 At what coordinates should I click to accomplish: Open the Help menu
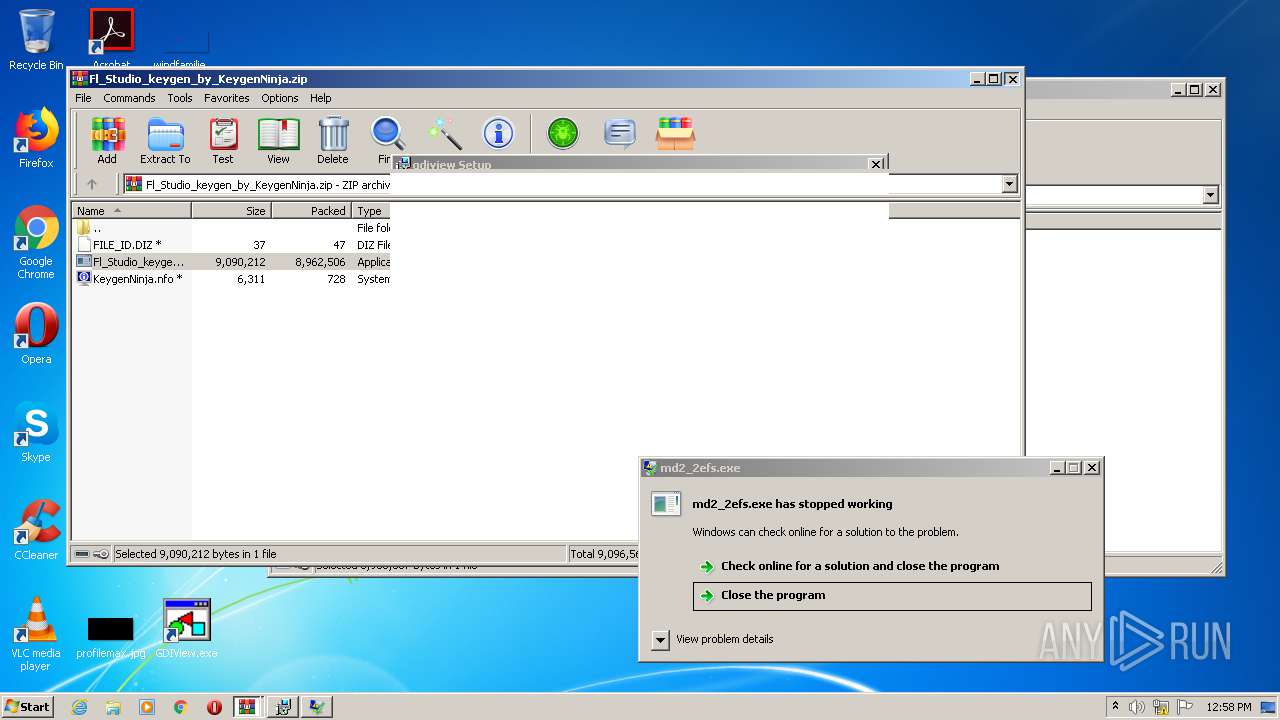click(x=320, y=98)
